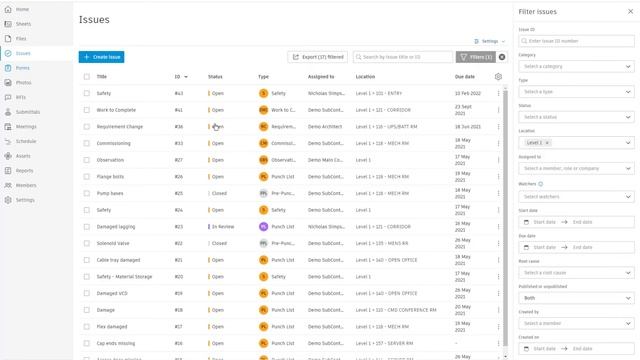Image resolution: width=640 pixels, height=360 pixels.
Task: Open Photos in the sidebar
Action: tap(23, 83)
